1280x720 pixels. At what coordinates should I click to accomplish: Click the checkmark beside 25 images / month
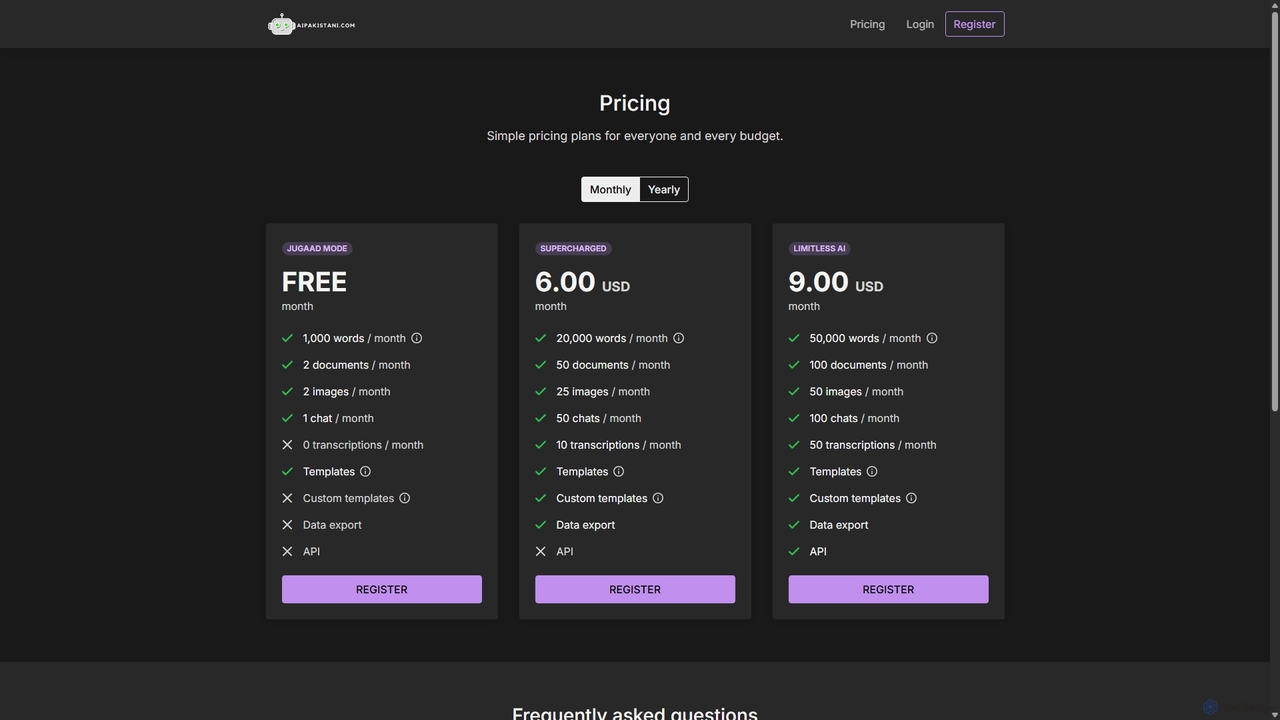pos(541,391)
